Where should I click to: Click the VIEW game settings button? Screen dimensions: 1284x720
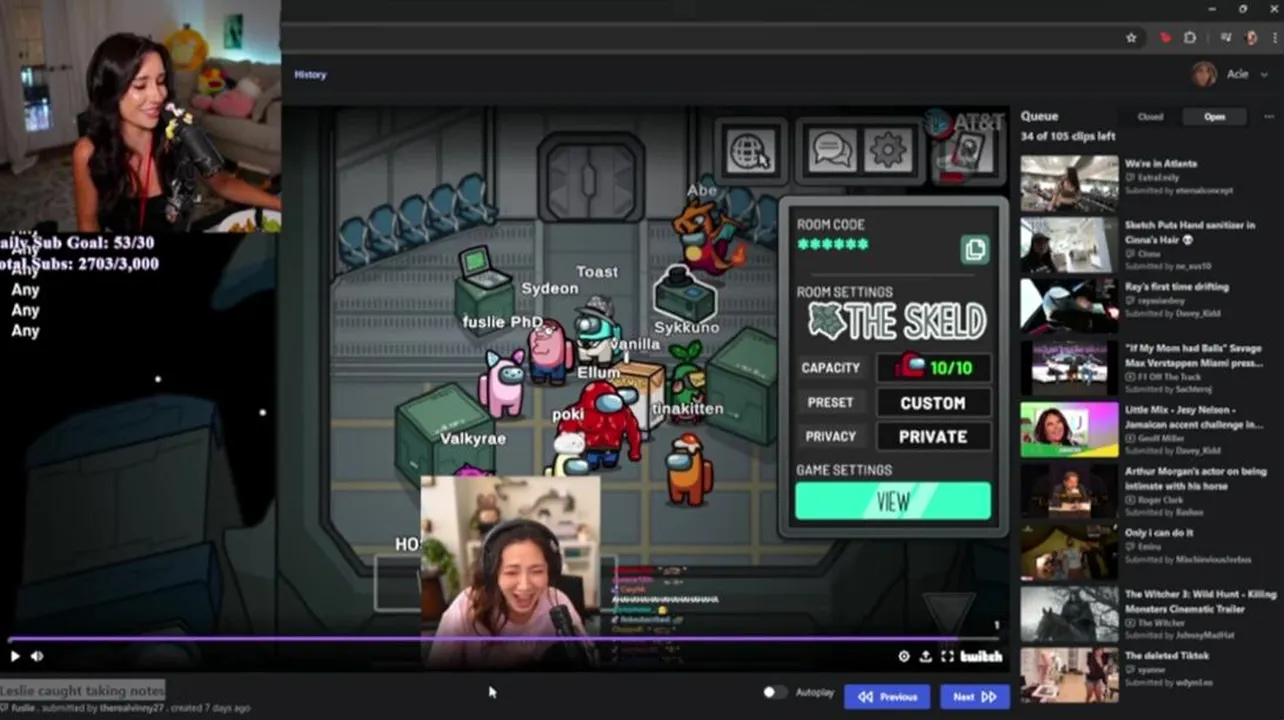tap(893, 502)
